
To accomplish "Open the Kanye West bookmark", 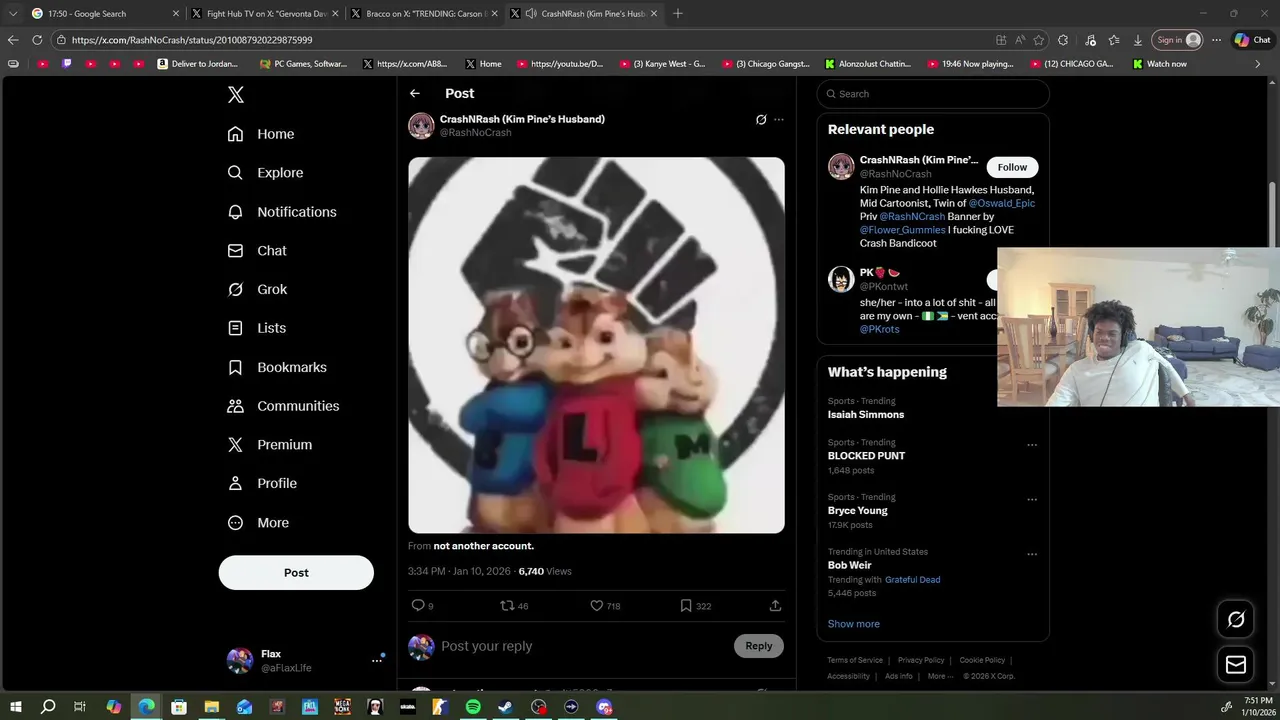I will tap(663, 64).
